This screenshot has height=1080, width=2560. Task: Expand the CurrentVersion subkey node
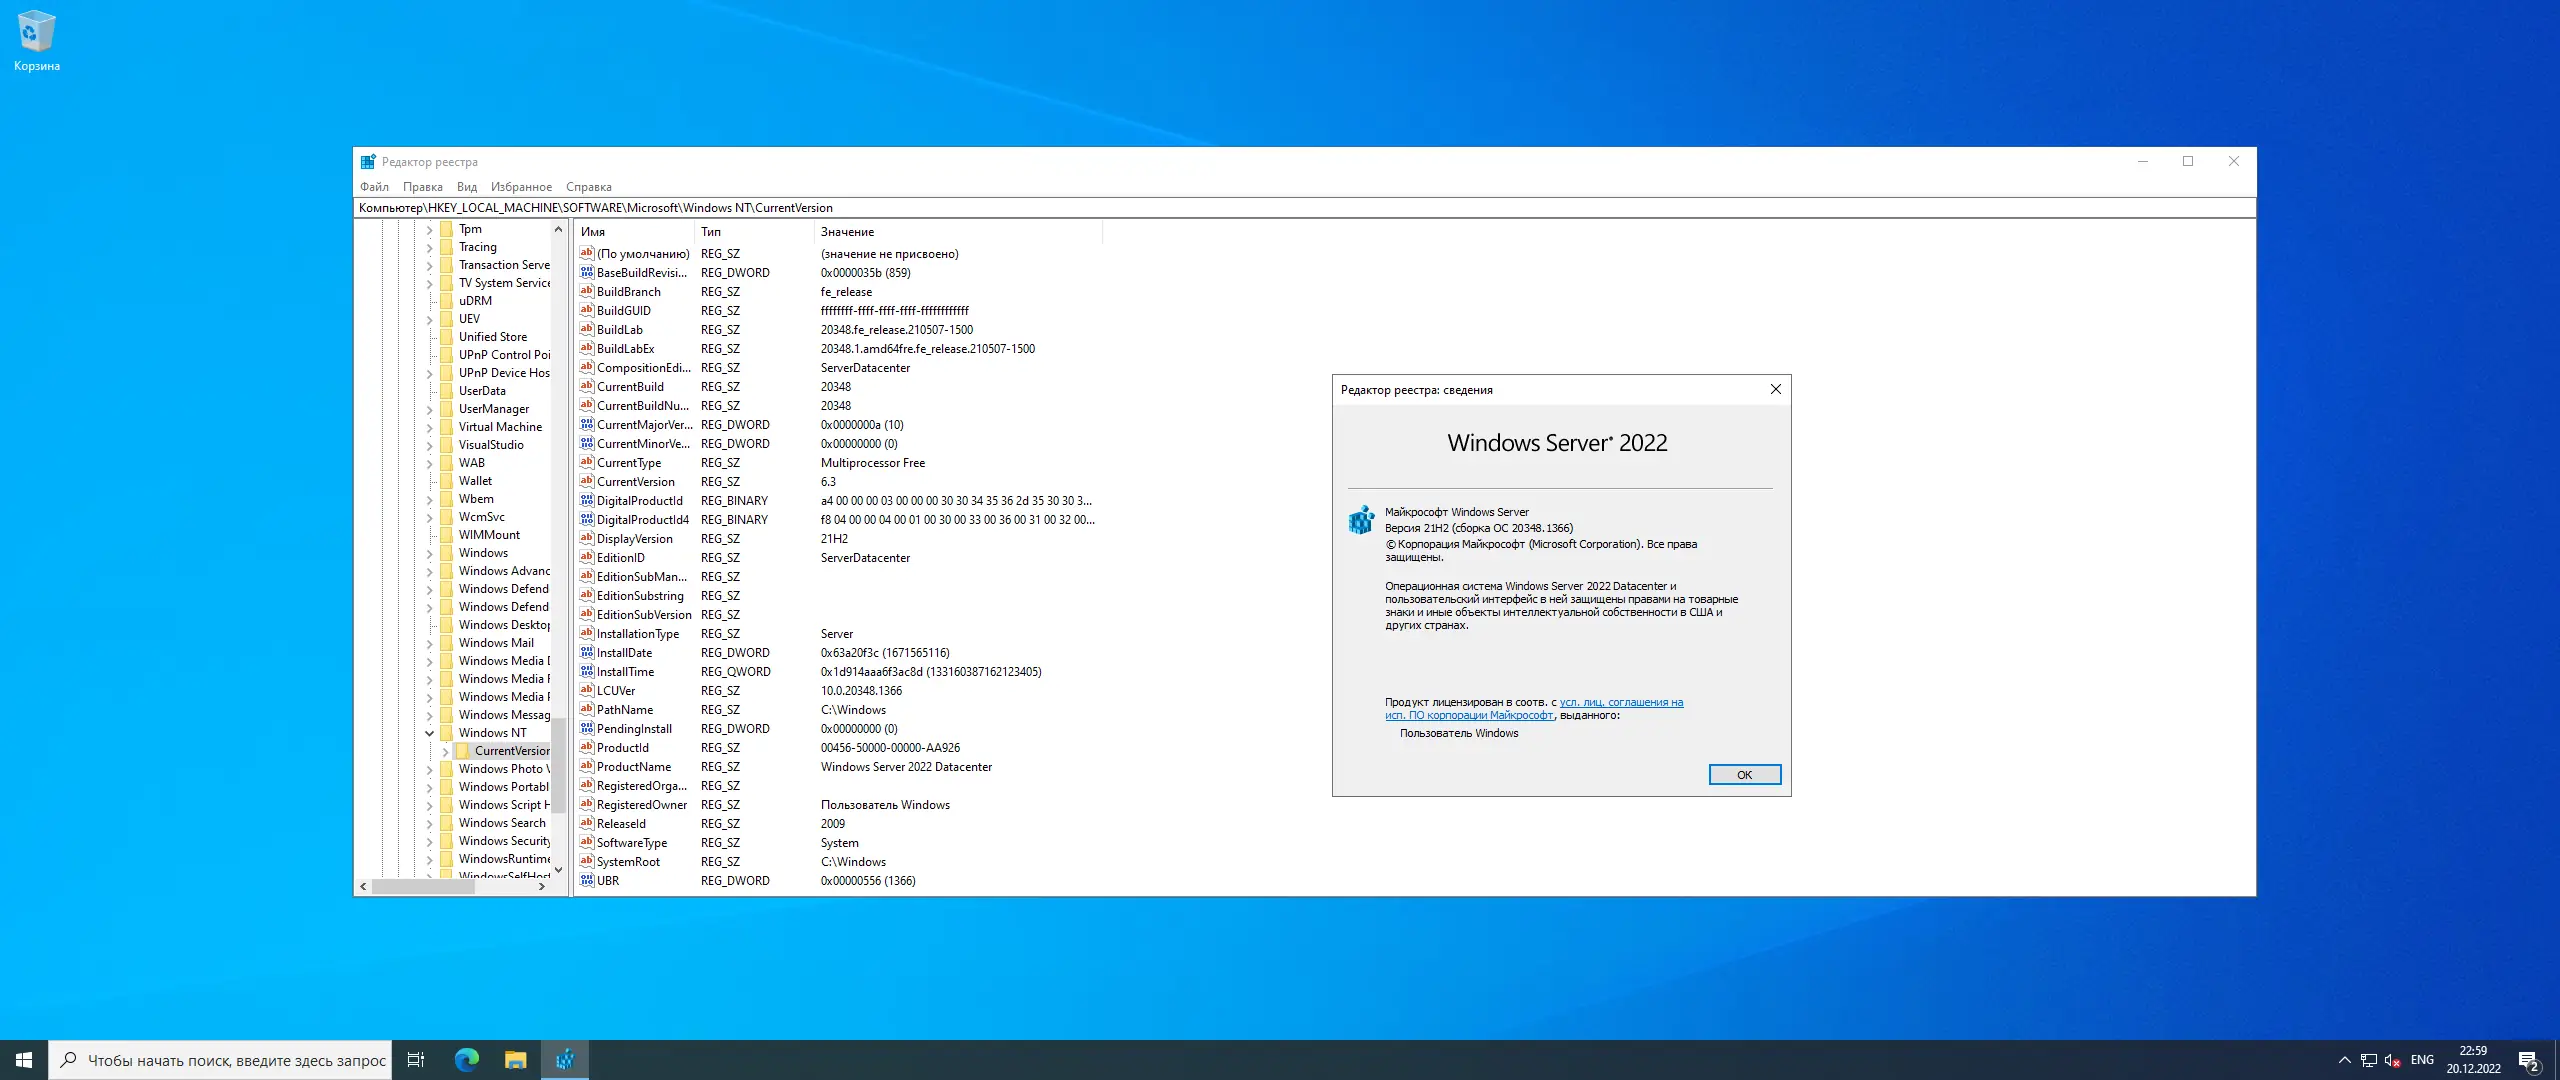coord(446,751)
